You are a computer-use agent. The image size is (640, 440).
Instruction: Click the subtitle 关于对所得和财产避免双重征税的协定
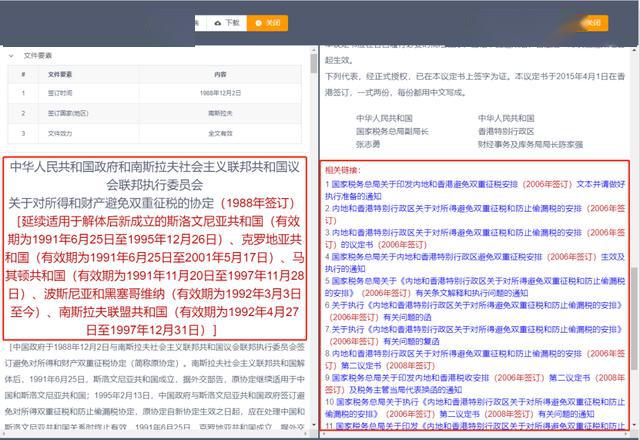coord(111,203)
